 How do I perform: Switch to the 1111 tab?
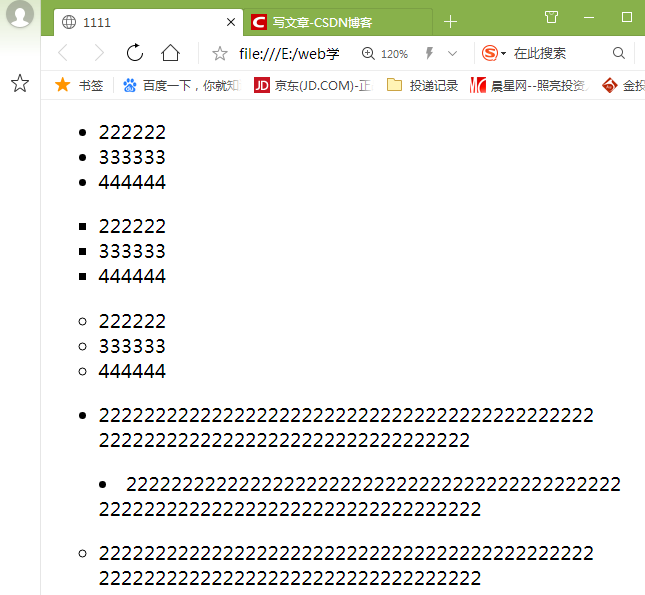pos(148,22)
